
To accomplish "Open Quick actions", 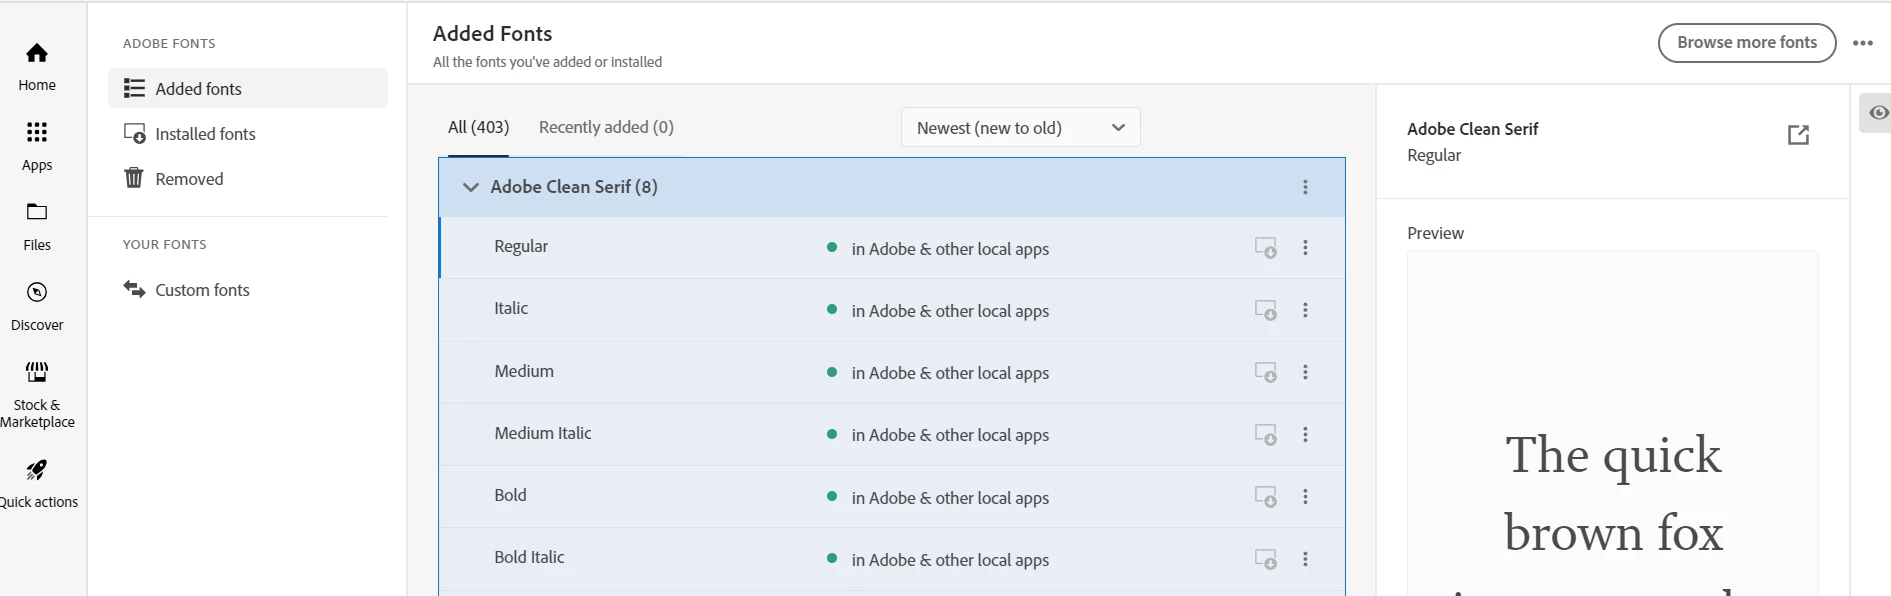I will (x=38, y=484).
